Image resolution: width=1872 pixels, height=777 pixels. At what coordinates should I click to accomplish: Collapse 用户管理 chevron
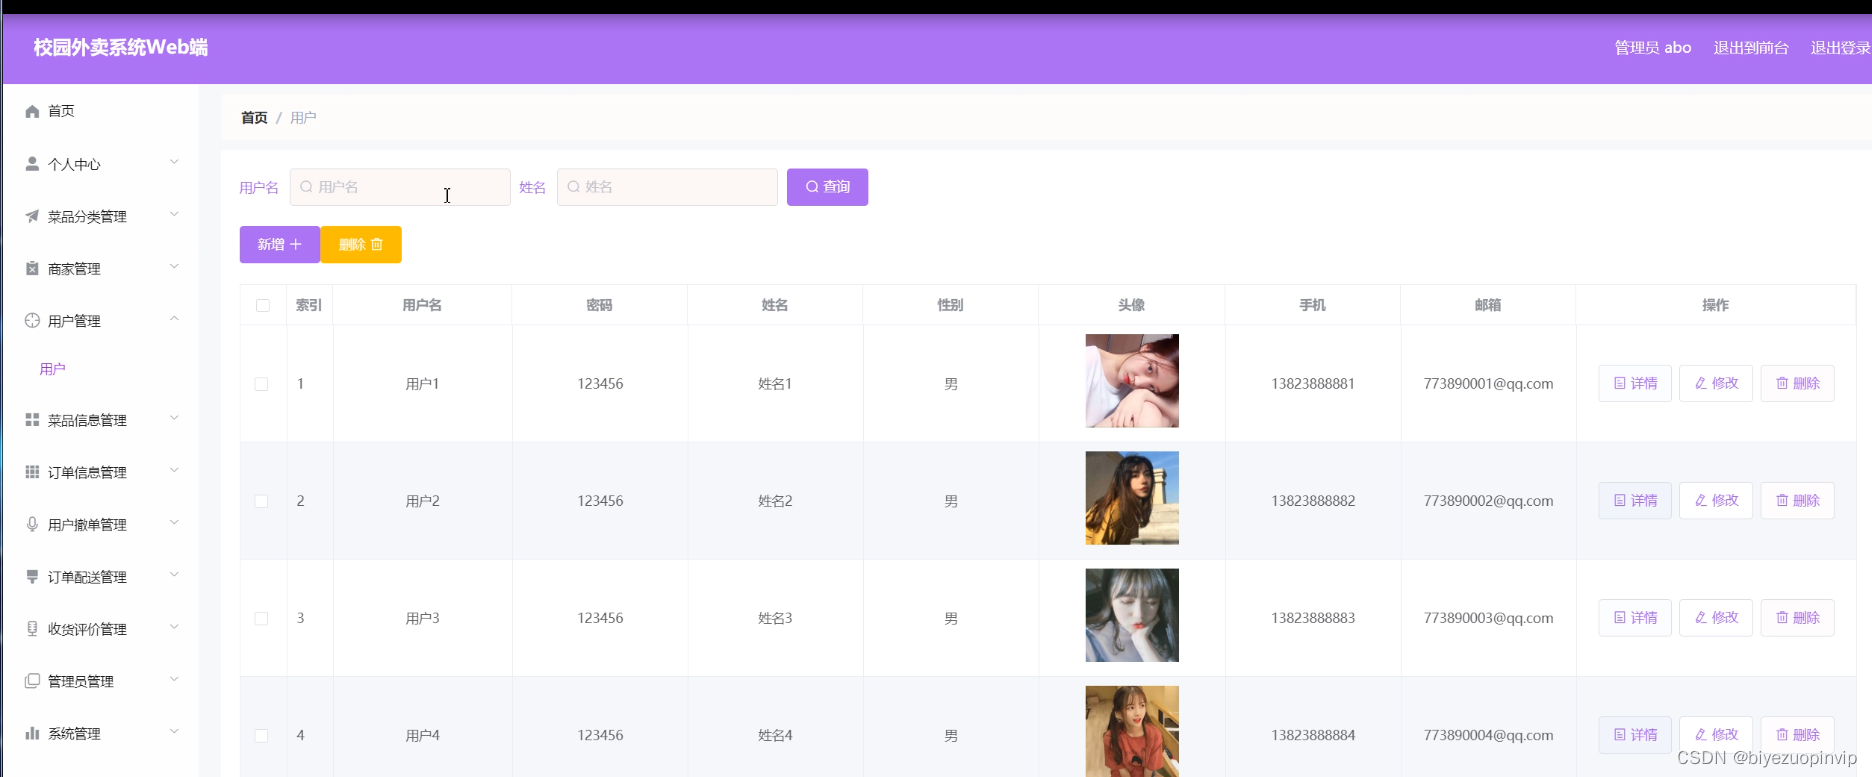pyautogui.click(x=174, y=319)
